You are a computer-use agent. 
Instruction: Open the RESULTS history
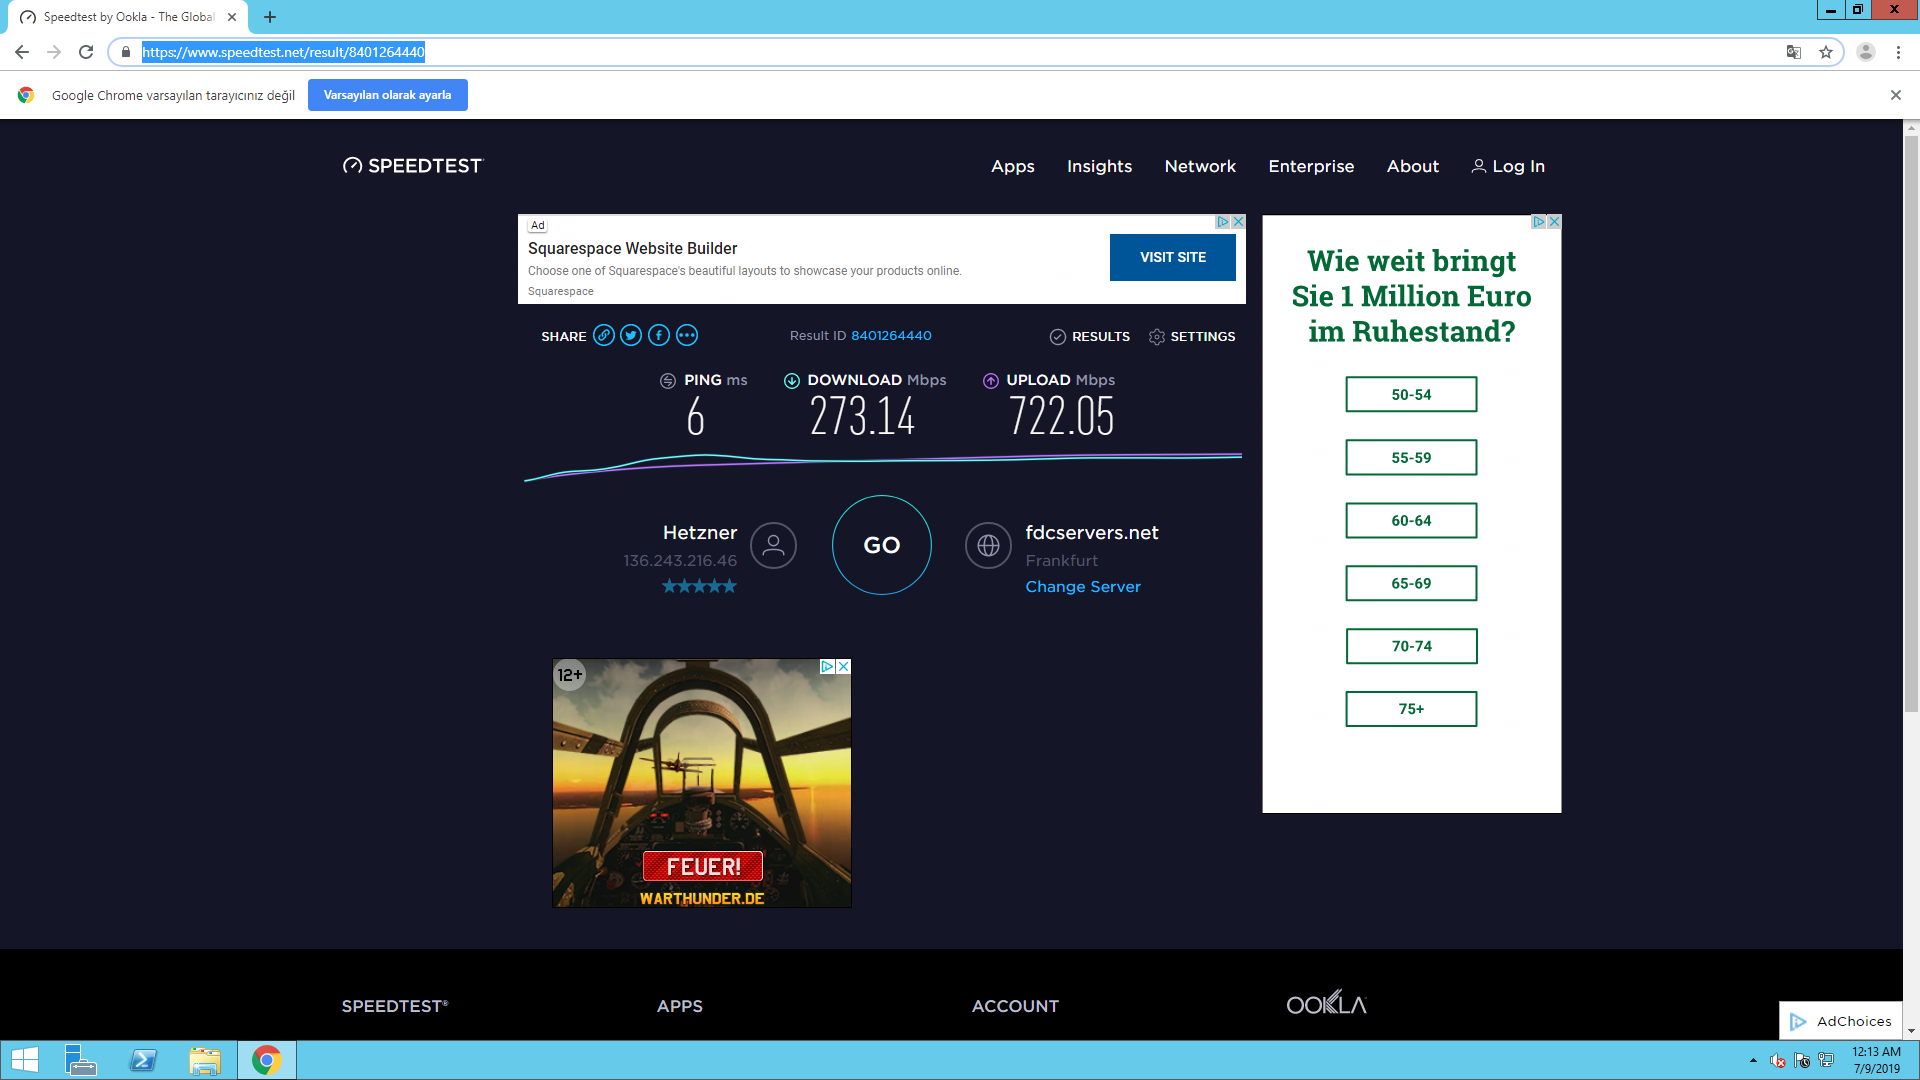tap(1090, 337)
